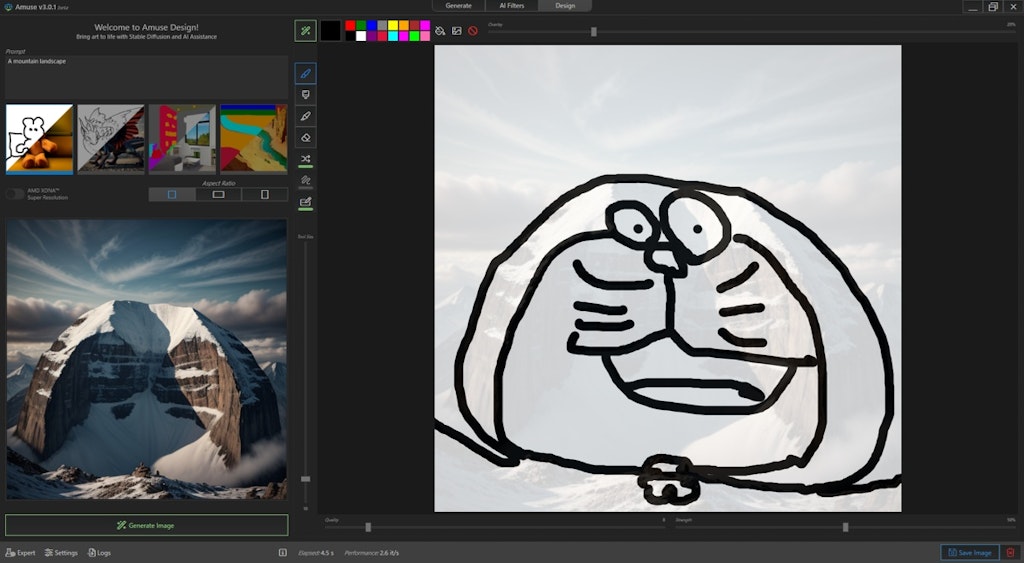Viewport: 1024px width, 563px height.
Task: Open Settings in the bottom bar
Action: pos(61,552)
